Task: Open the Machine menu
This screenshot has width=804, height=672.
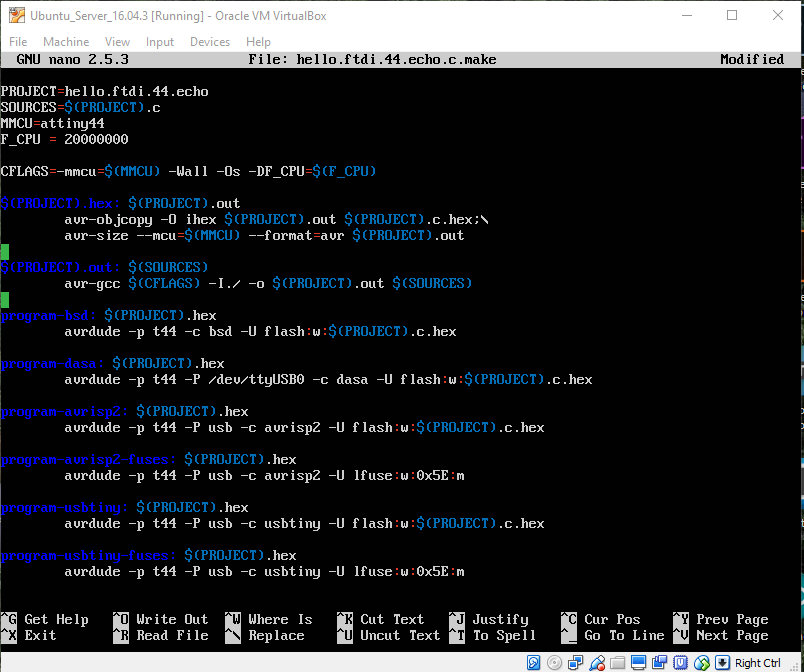Action: (x=66, y=42)
